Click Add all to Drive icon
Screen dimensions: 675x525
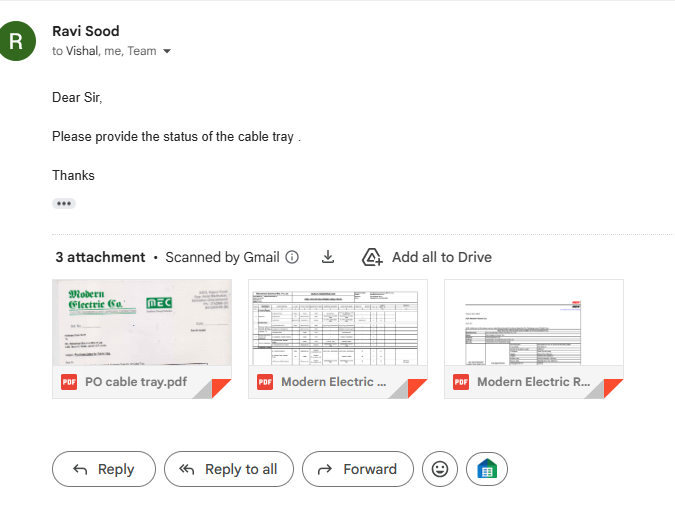[x=372, y=257]
